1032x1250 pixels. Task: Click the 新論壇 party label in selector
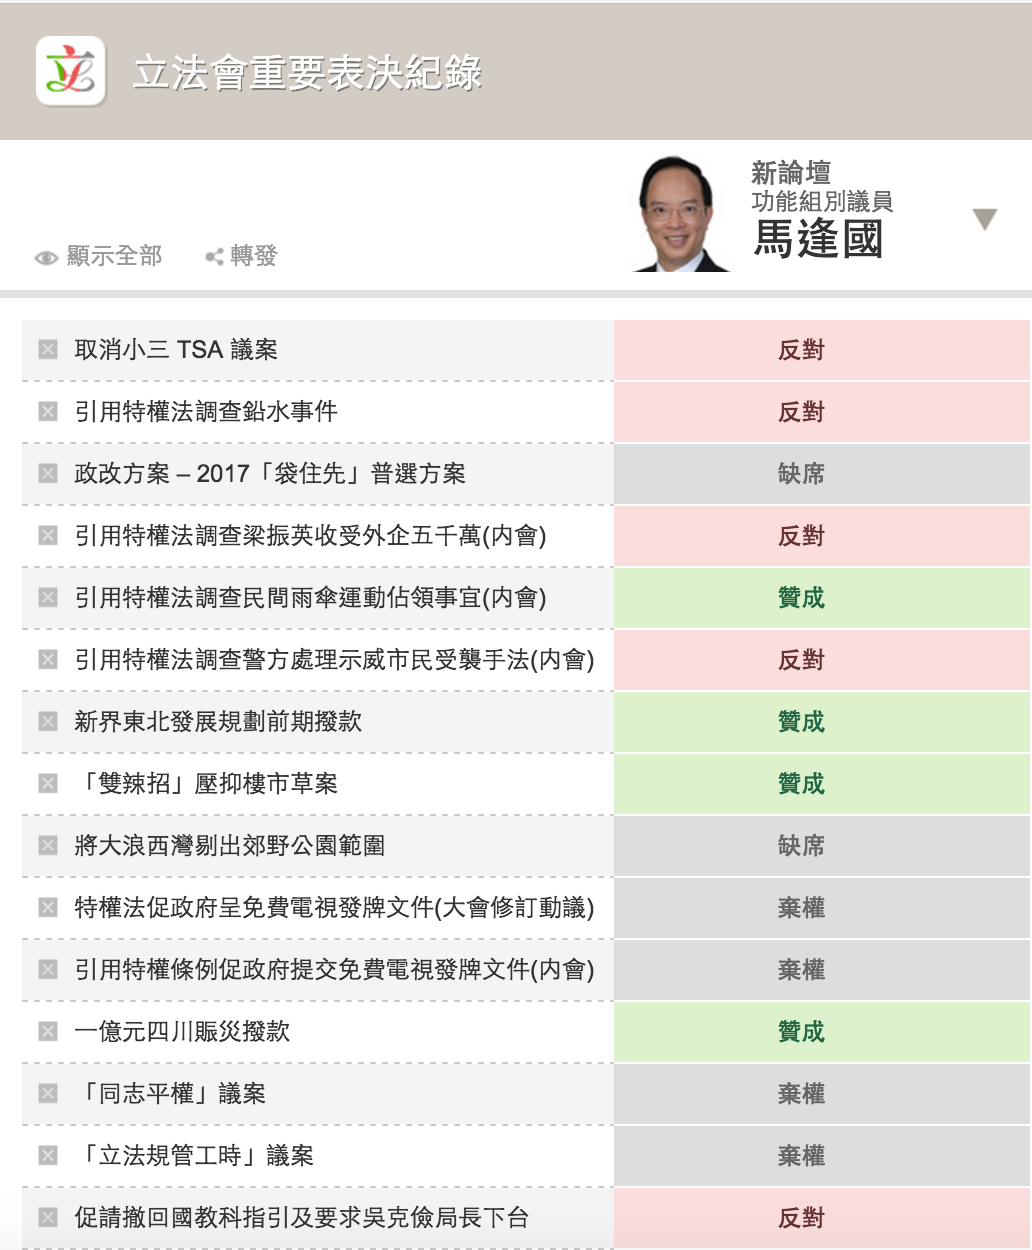pos(790,172)
